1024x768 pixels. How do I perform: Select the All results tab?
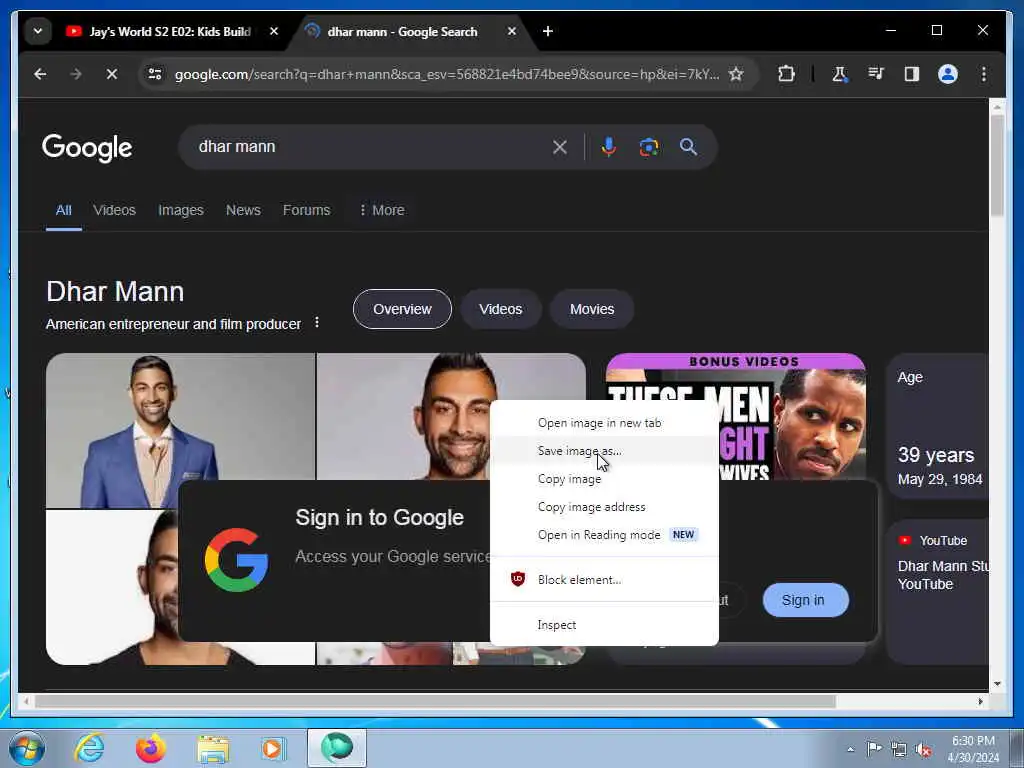[63, 210]
